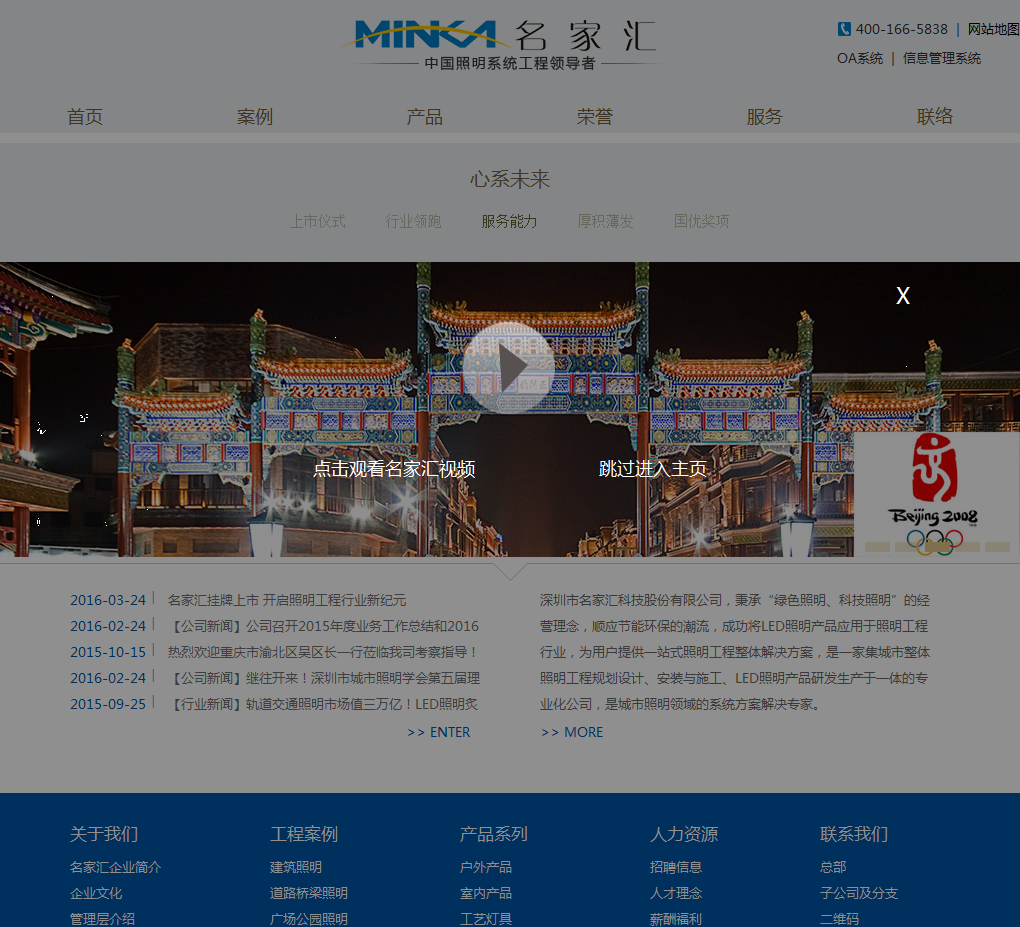
Task: Open footer link 子公司及分支
Action: tap(859, 894)
